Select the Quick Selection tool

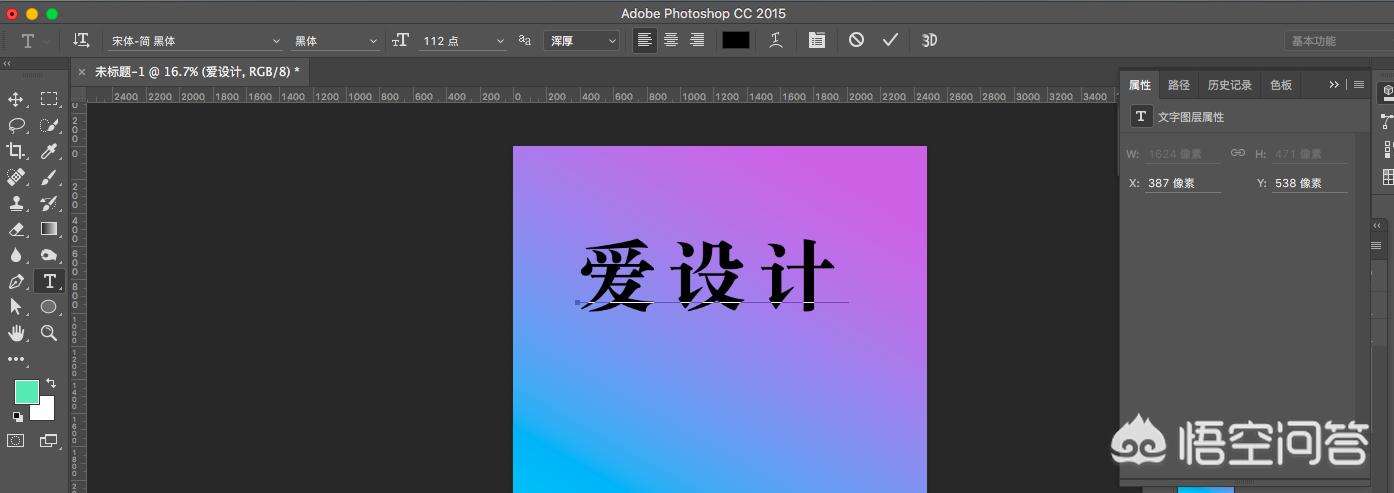(x=49, y=125)
